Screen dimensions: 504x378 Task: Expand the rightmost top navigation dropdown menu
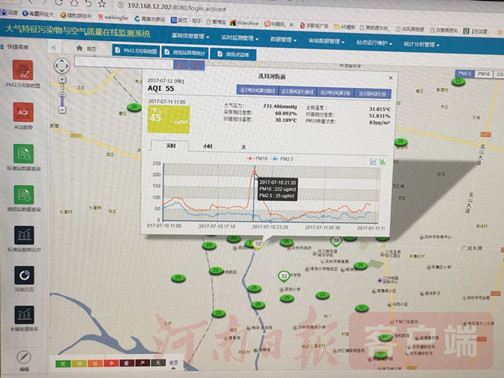421,44
